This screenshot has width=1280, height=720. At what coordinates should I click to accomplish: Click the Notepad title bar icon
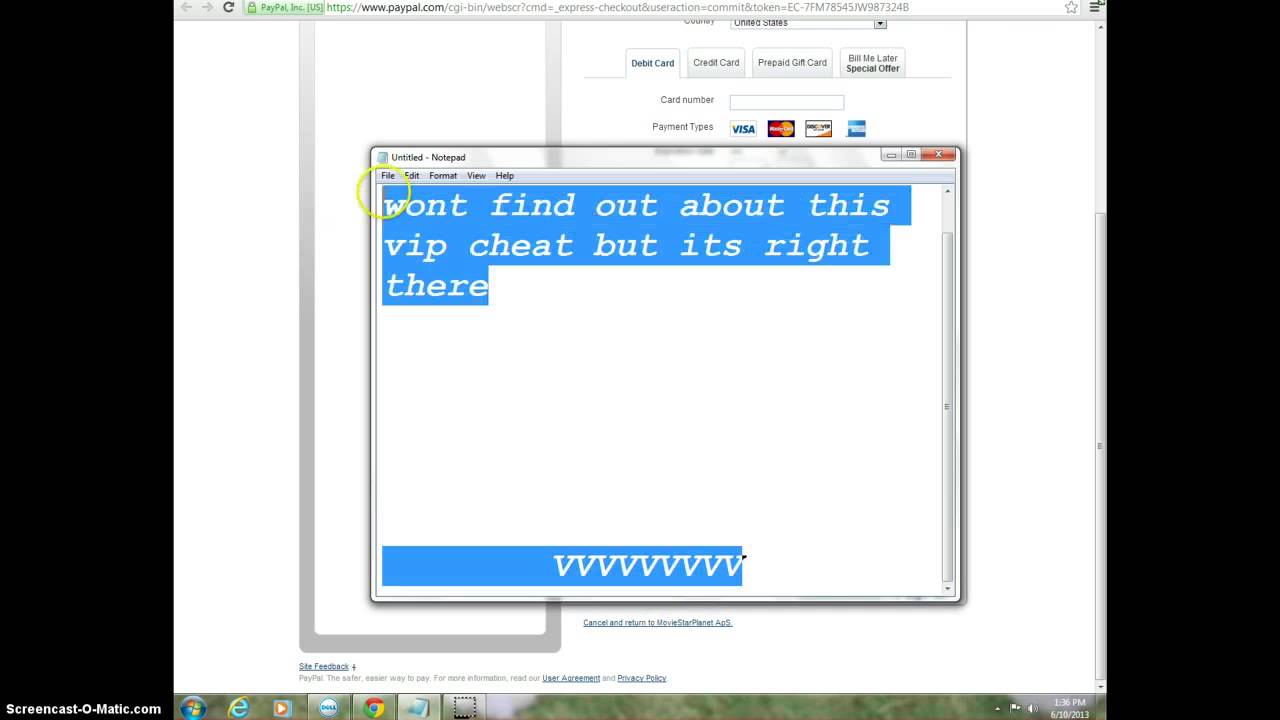[x=382, y=157]
